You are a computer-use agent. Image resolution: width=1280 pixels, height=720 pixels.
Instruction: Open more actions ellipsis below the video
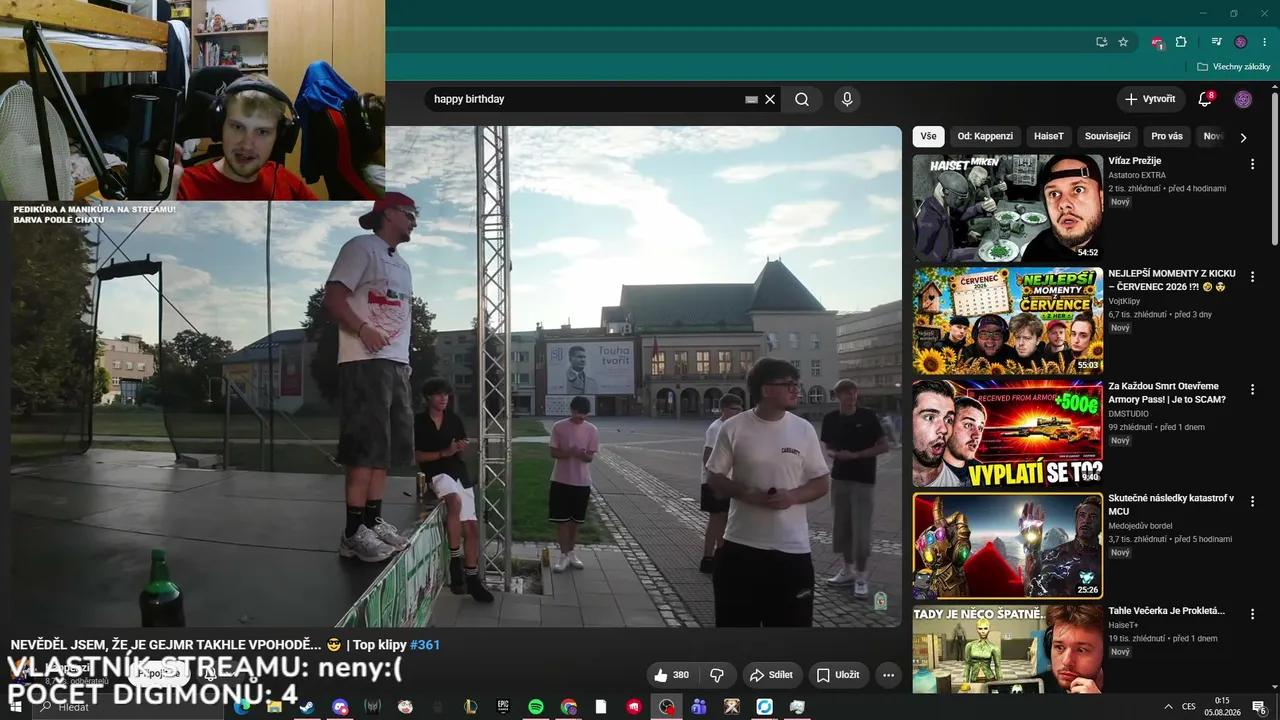(x=888, y=675)
